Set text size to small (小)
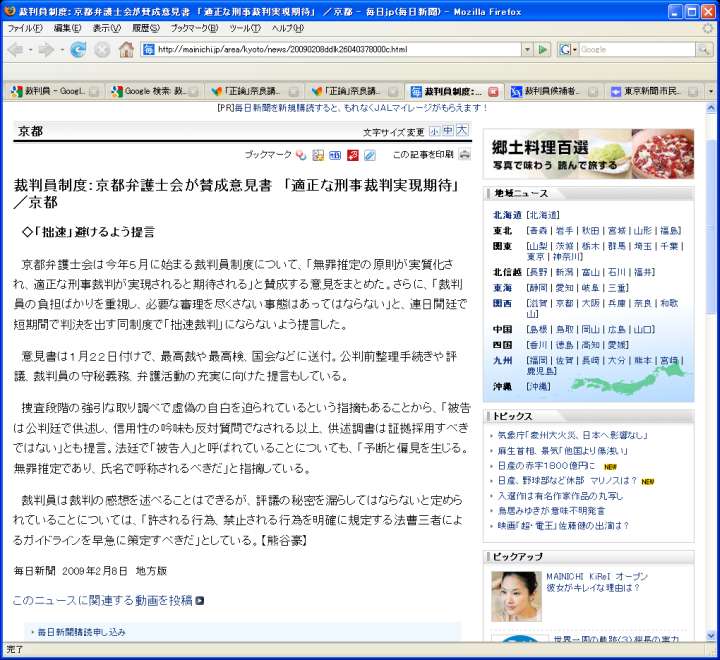The width and height of the screenshot is (720, 660). click(x=434, y=131)
